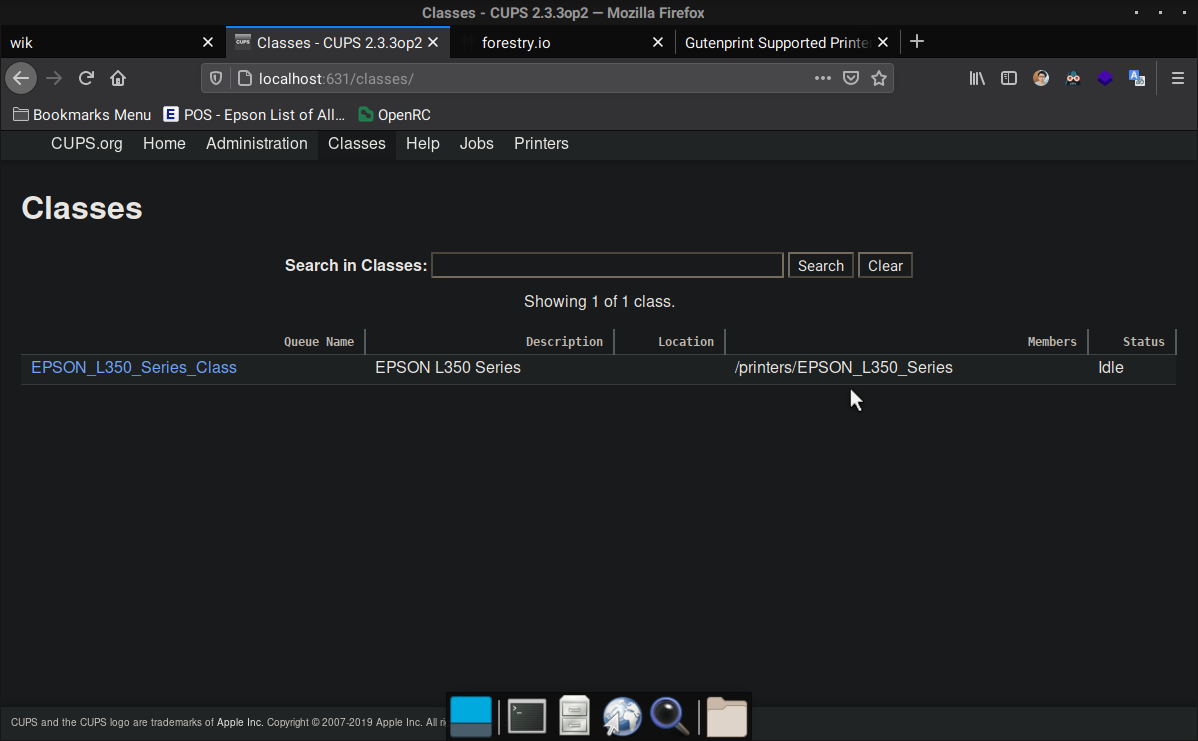Click the purple cube extension icon
1198x741 pixels.
pos(1105,79)
